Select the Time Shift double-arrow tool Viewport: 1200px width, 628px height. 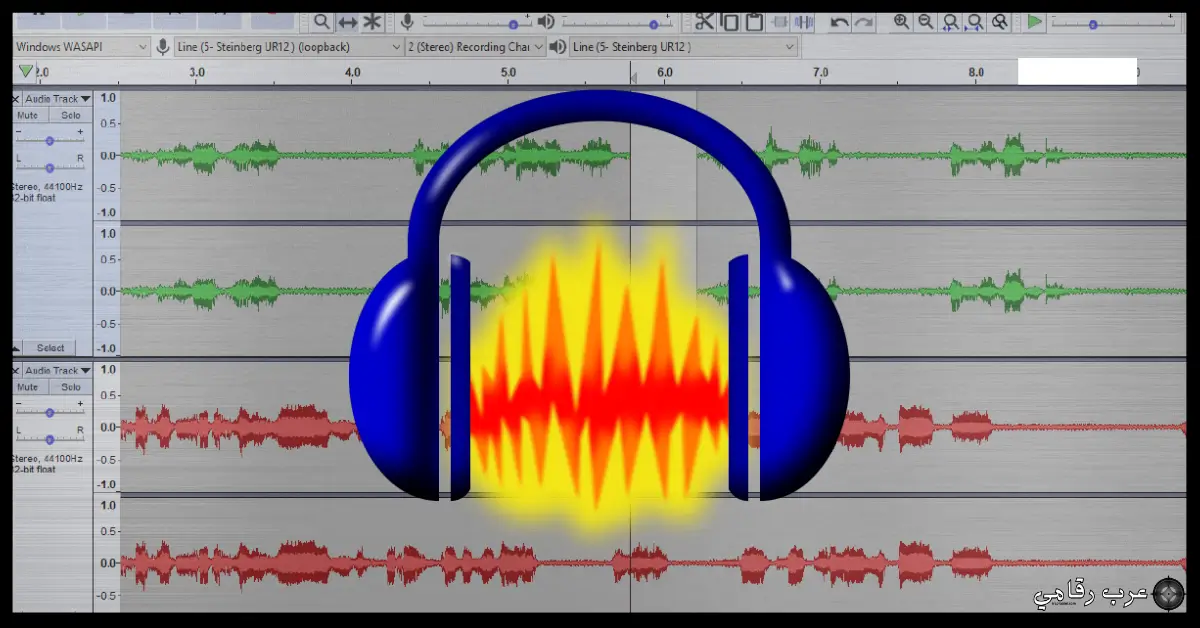347,21
